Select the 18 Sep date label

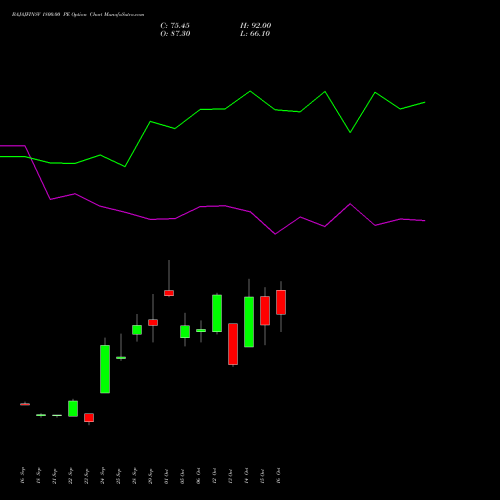39,476
